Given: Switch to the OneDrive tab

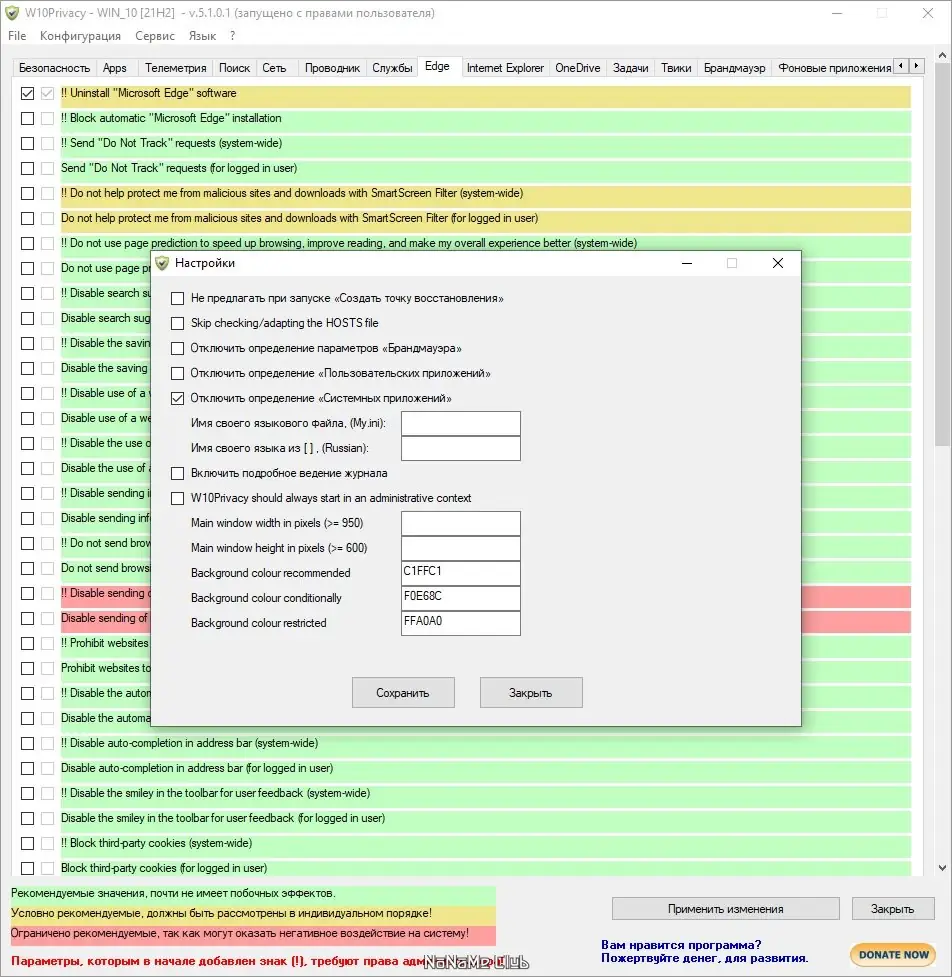Looking at the screenshot, I should coord(578,68).
